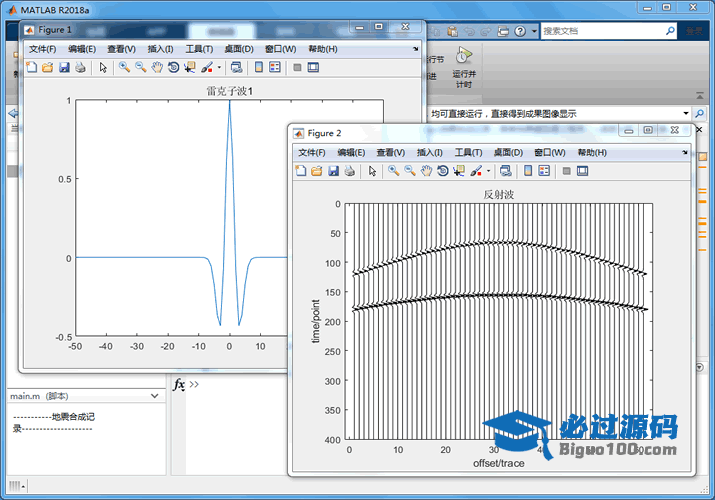Viewport: 715px width, 500px height.
Task: Open 查看(V) menu in Figure 1
Action: [122, 49]
